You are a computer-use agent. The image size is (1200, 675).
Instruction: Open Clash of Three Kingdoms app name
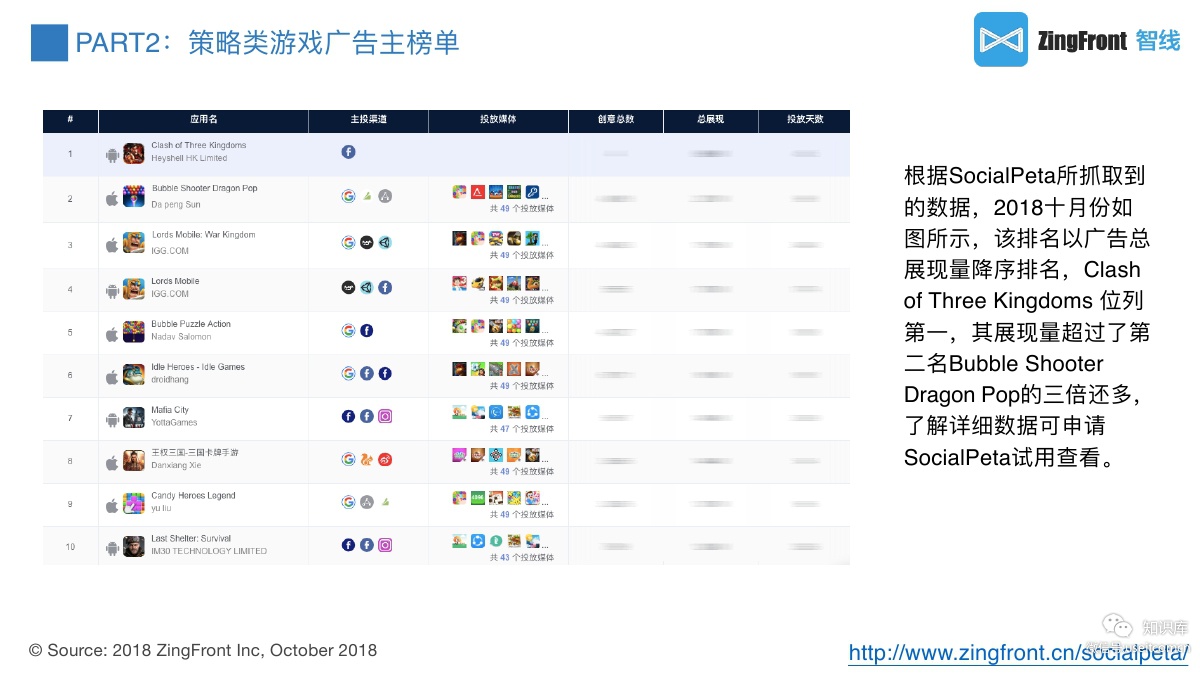[x=198, y=146]
